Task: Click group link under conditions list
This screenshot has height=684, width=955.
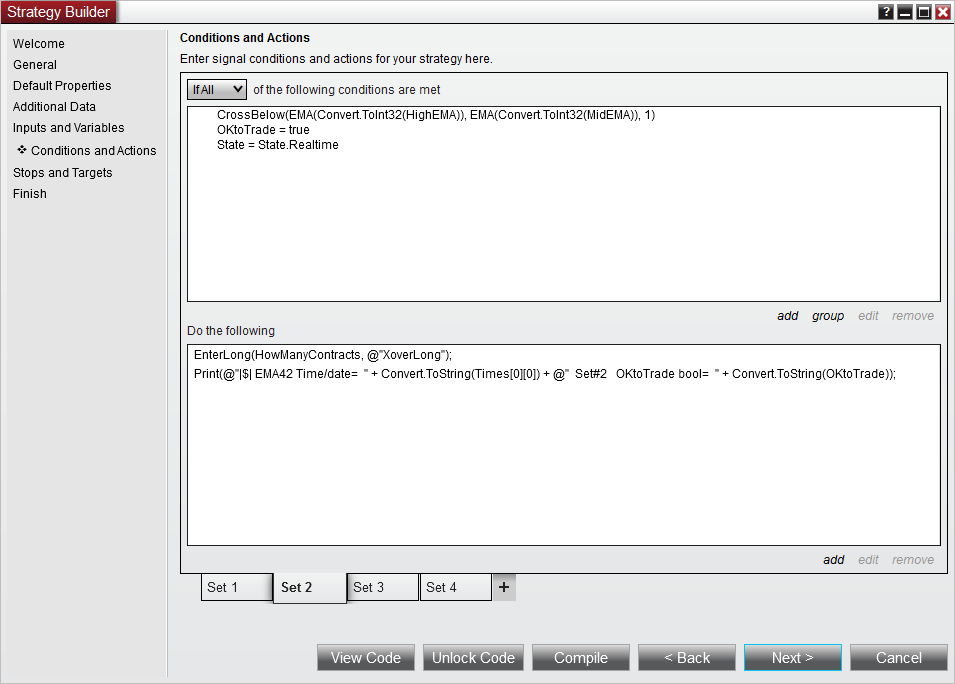Action: [x=828, y=316]
